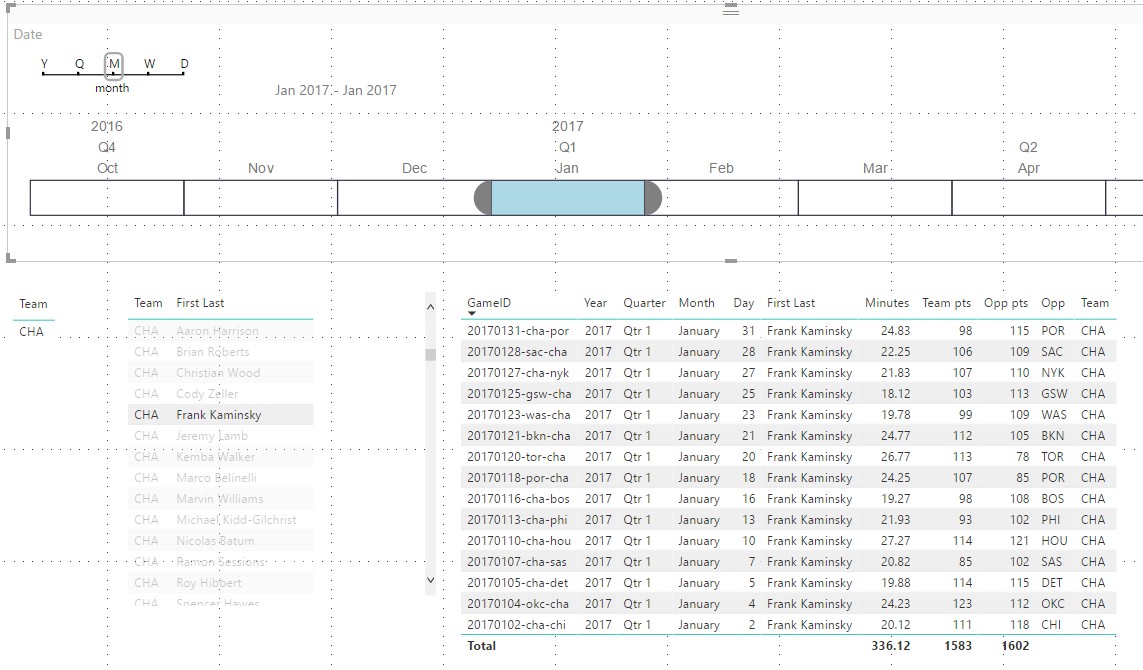The width and height of the screenshot is (1143, 670).
Task: Select the Q (quarter) granularity marker
Action: click(79, 64)
